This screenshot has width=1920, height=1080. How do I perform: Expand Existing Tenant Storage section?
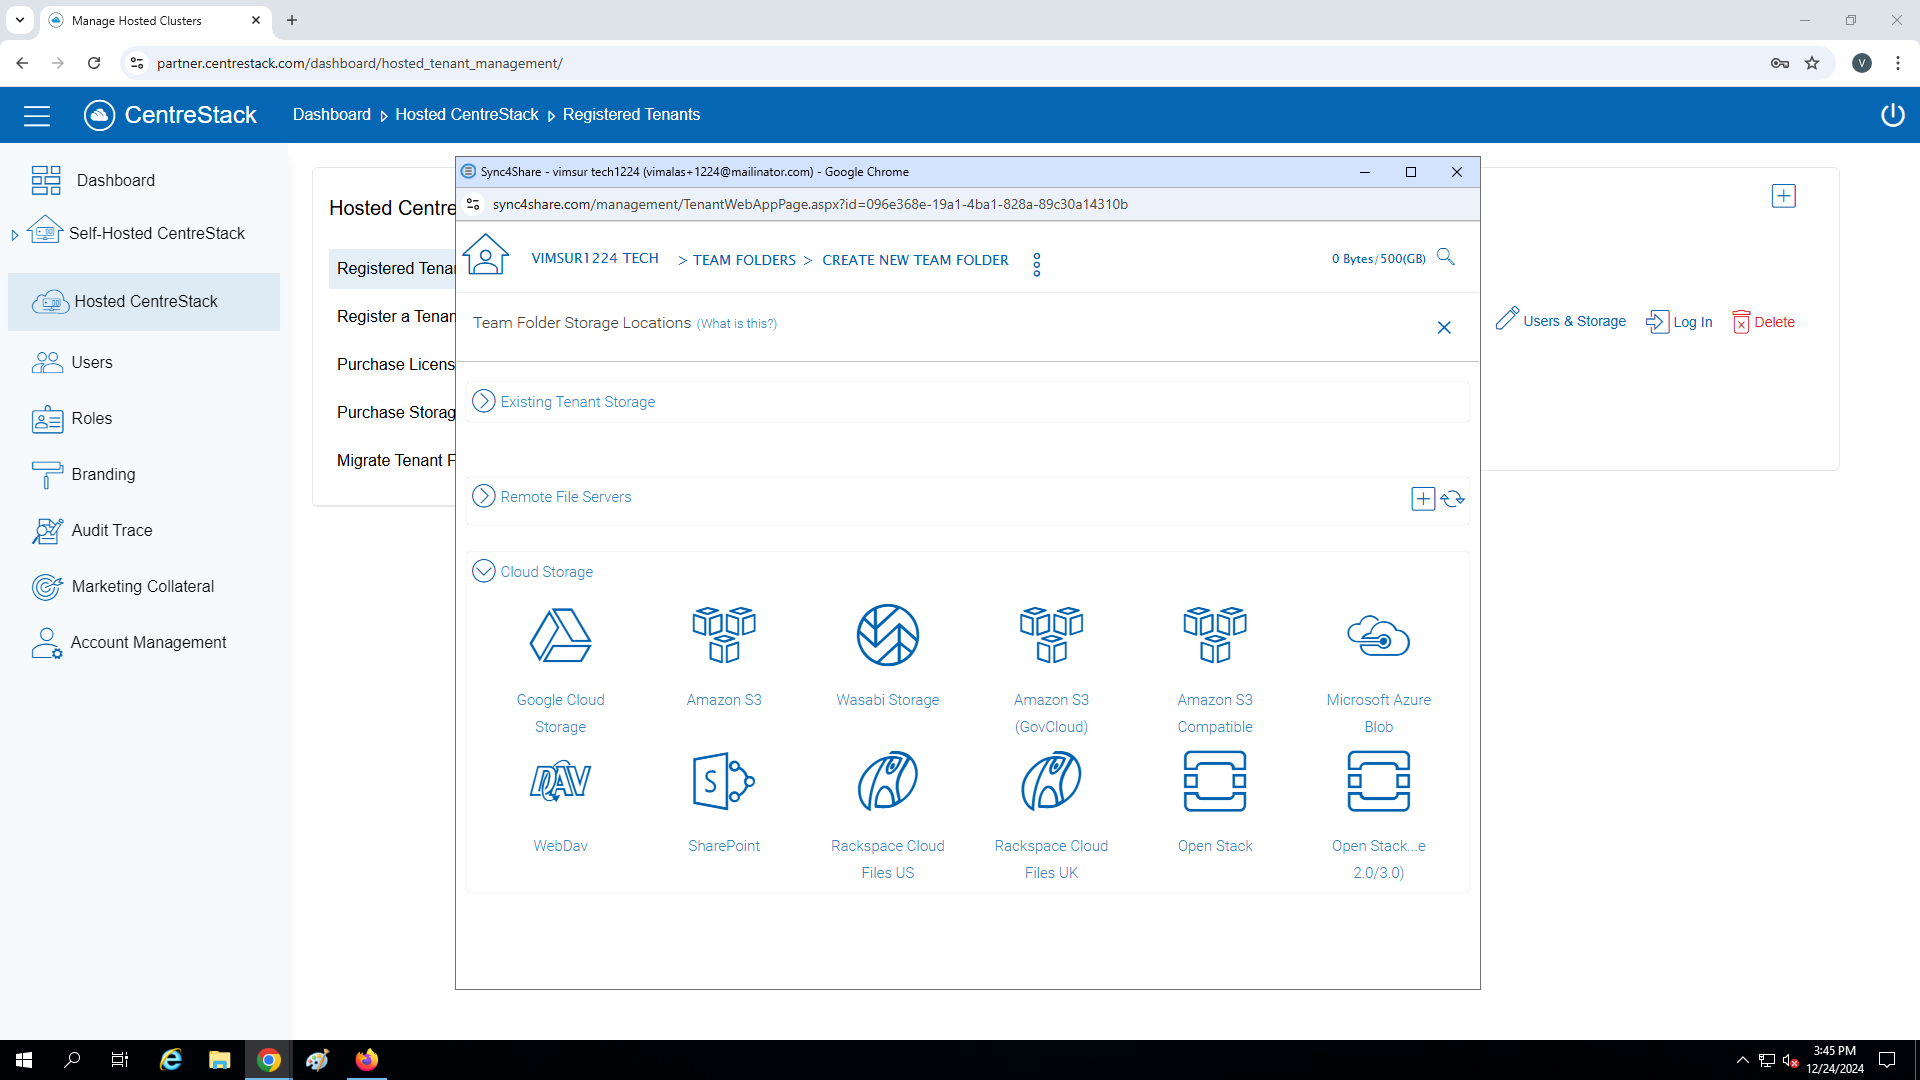(484, 401)
